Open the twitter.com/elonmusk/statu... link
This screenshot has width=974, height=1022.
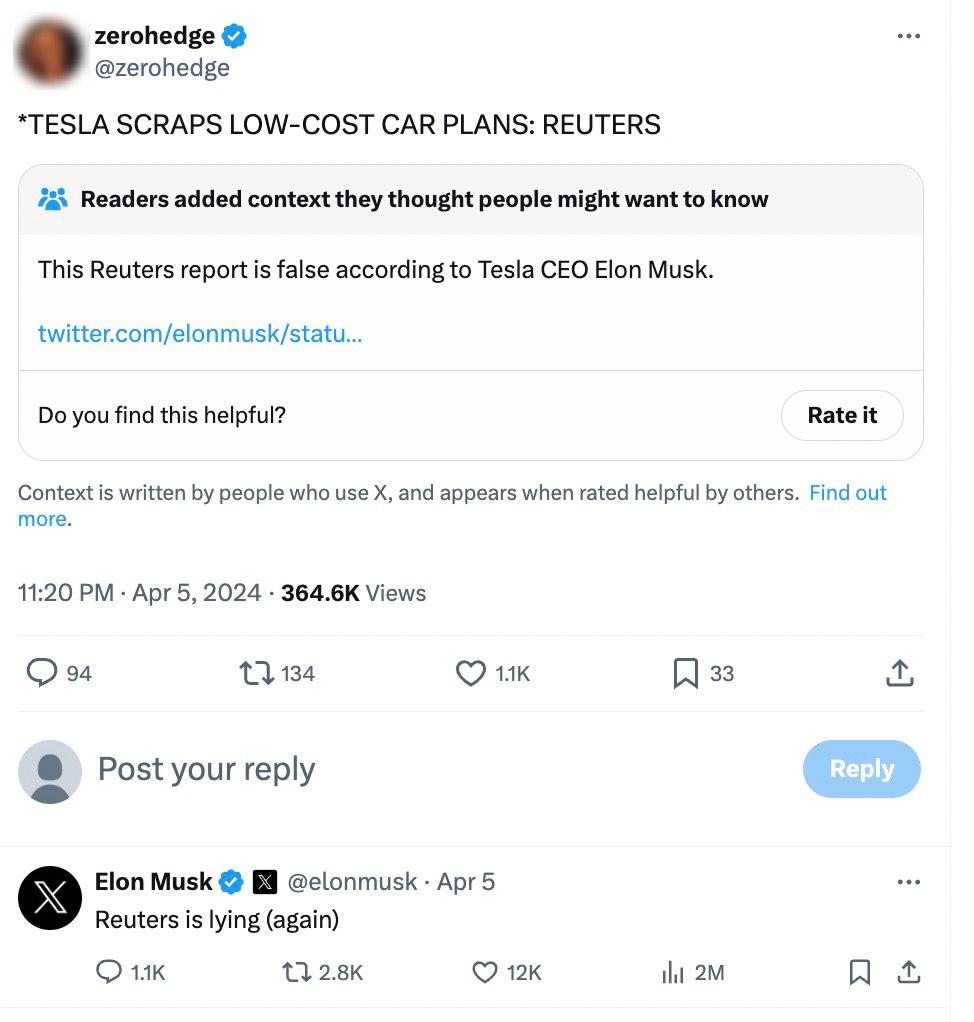pos(199,333)
